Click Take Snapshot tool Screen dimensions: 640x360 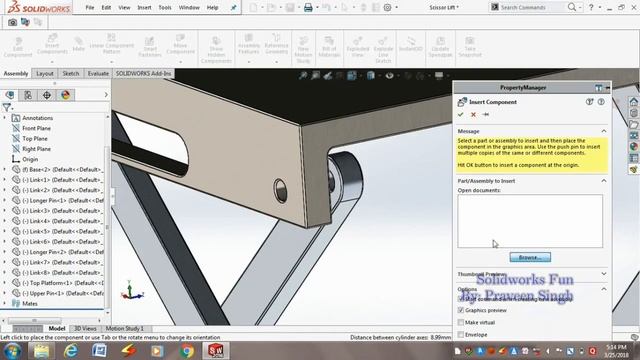click(470, 47)
